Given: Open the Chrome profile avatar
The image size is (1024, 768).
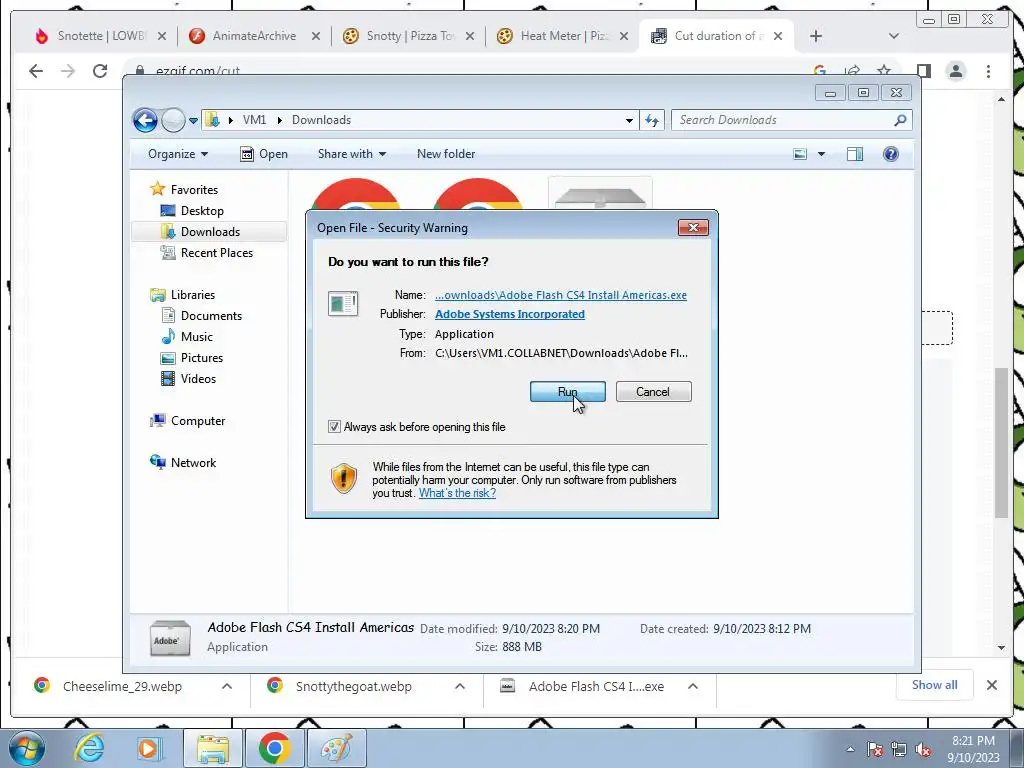Looking at the screenshot, I should pyautogui.click(x=956, y=71).
